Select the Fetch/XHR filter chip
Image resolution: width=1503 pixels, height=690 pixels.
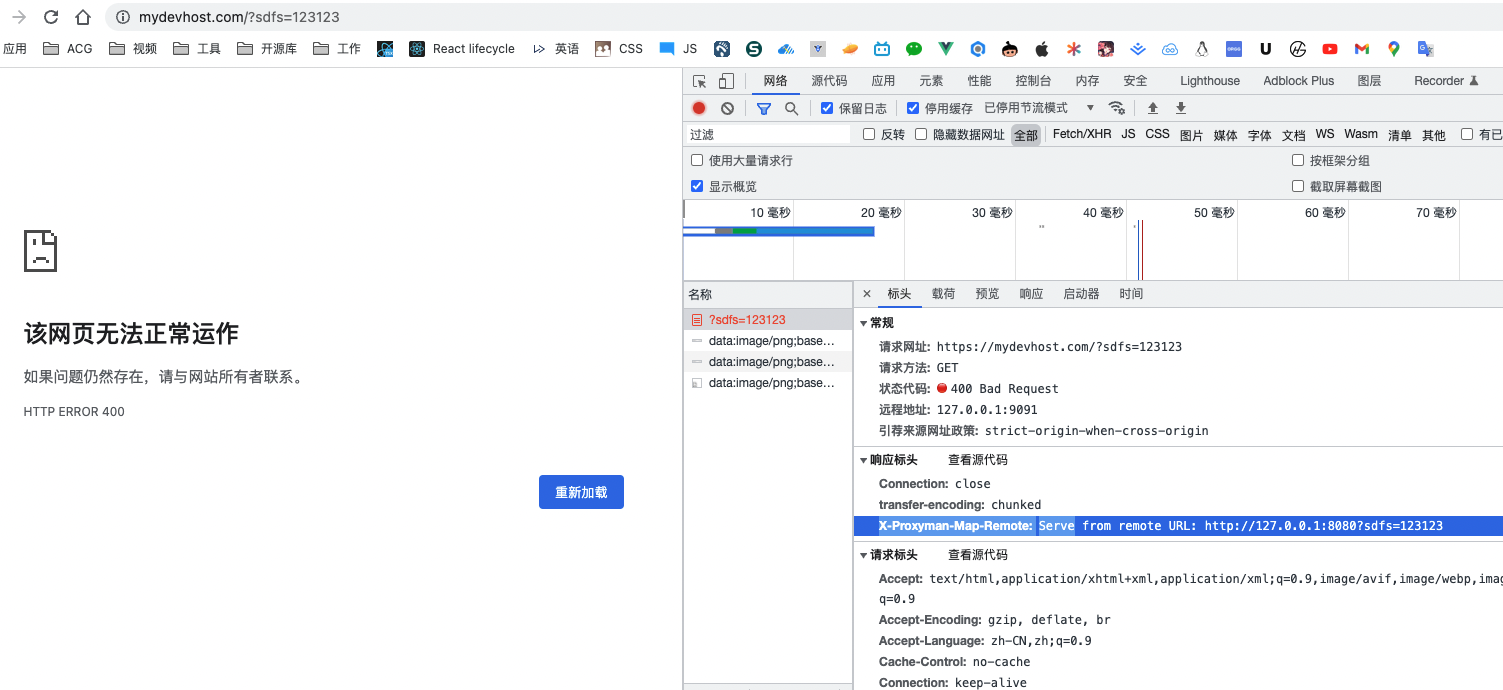[1081, 133]
